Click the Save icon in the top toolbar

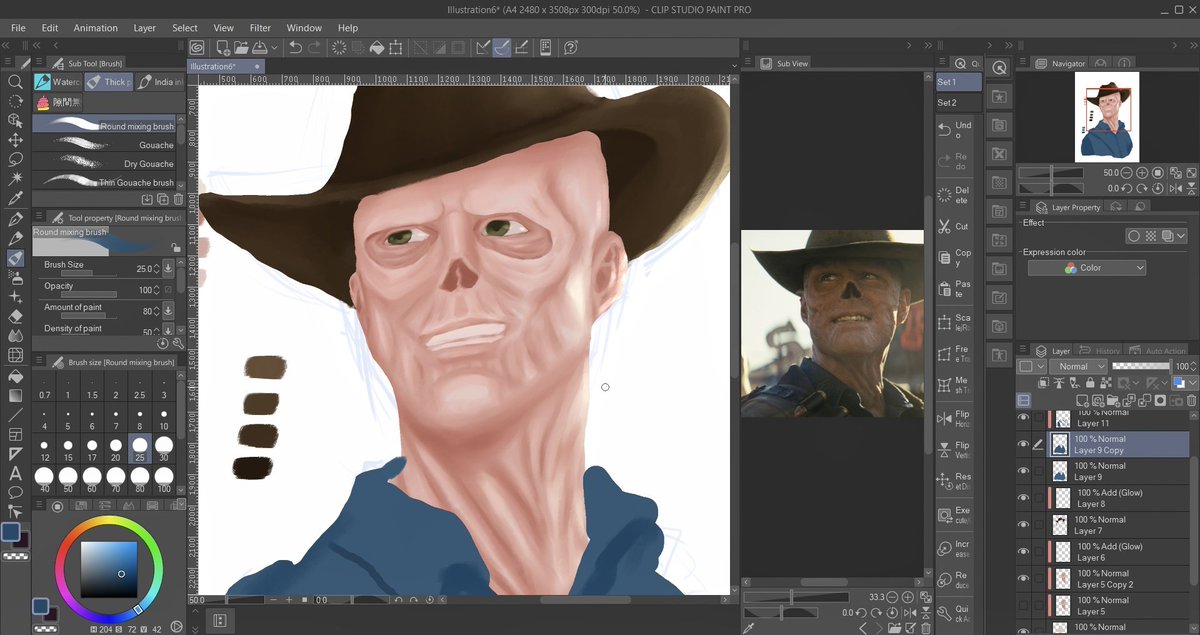click(x=261, y=47)
